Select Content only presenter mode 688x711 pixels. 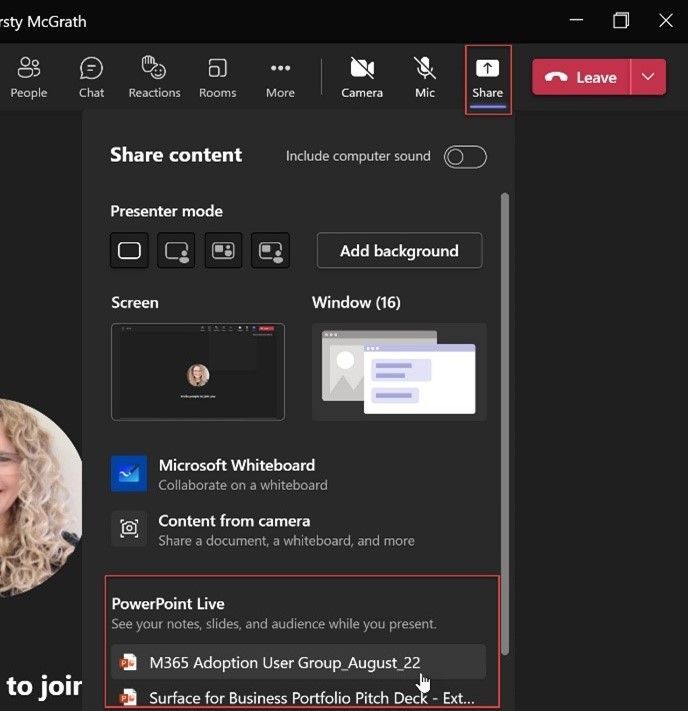[129, 250]
